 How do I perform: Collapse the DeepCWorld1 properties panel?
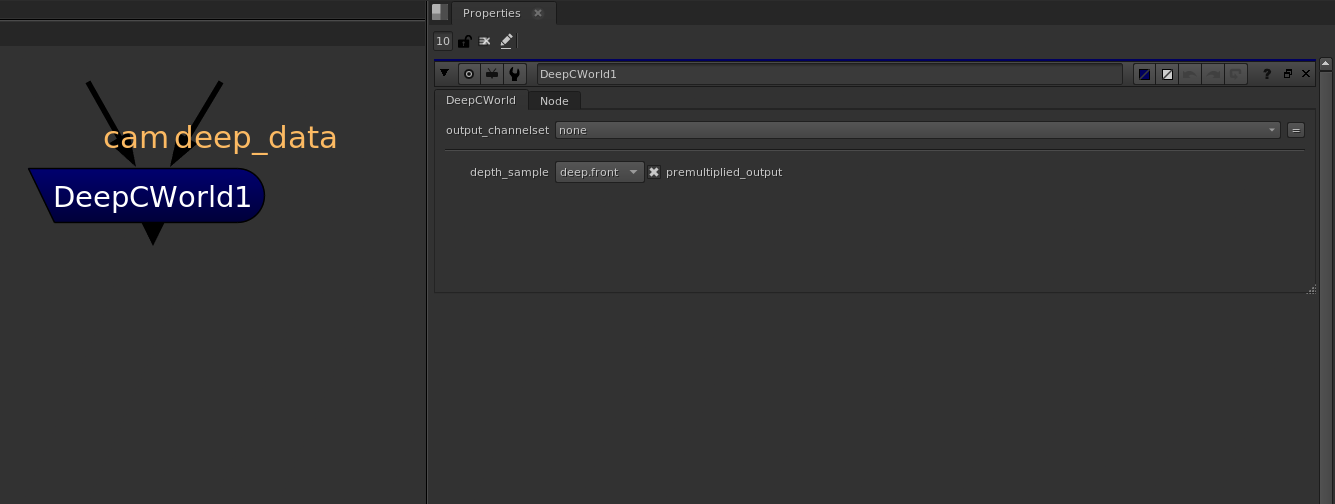445,73
